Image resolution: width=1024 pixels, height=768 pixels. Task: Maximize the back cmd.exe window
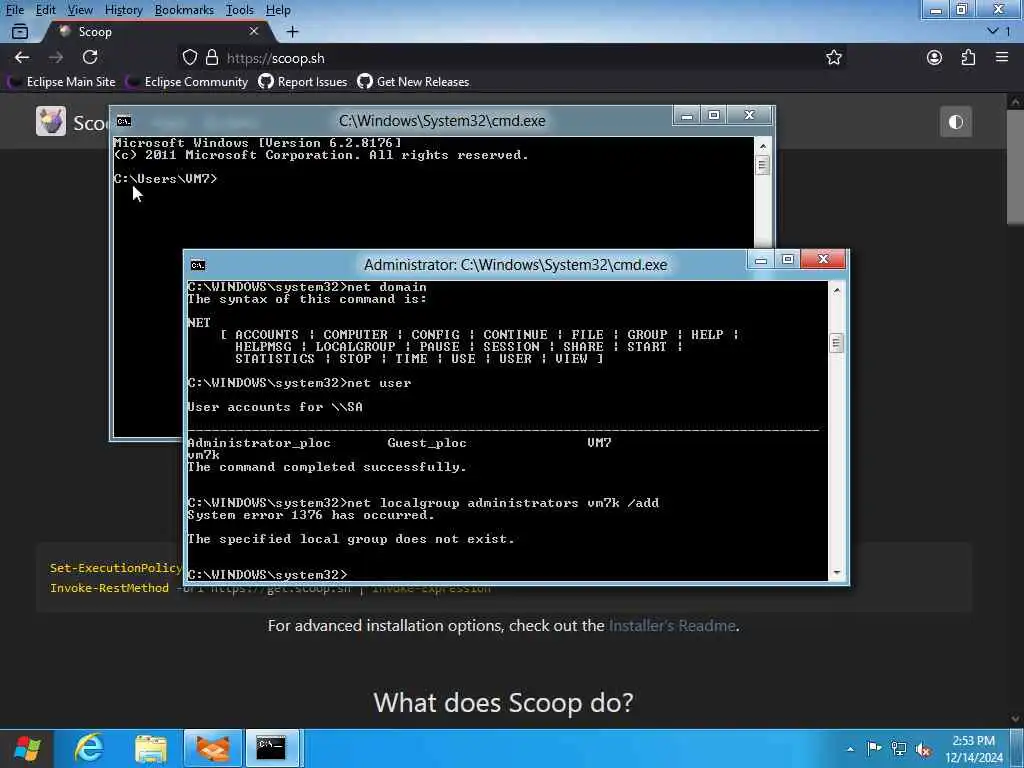(x=714, y=116)
